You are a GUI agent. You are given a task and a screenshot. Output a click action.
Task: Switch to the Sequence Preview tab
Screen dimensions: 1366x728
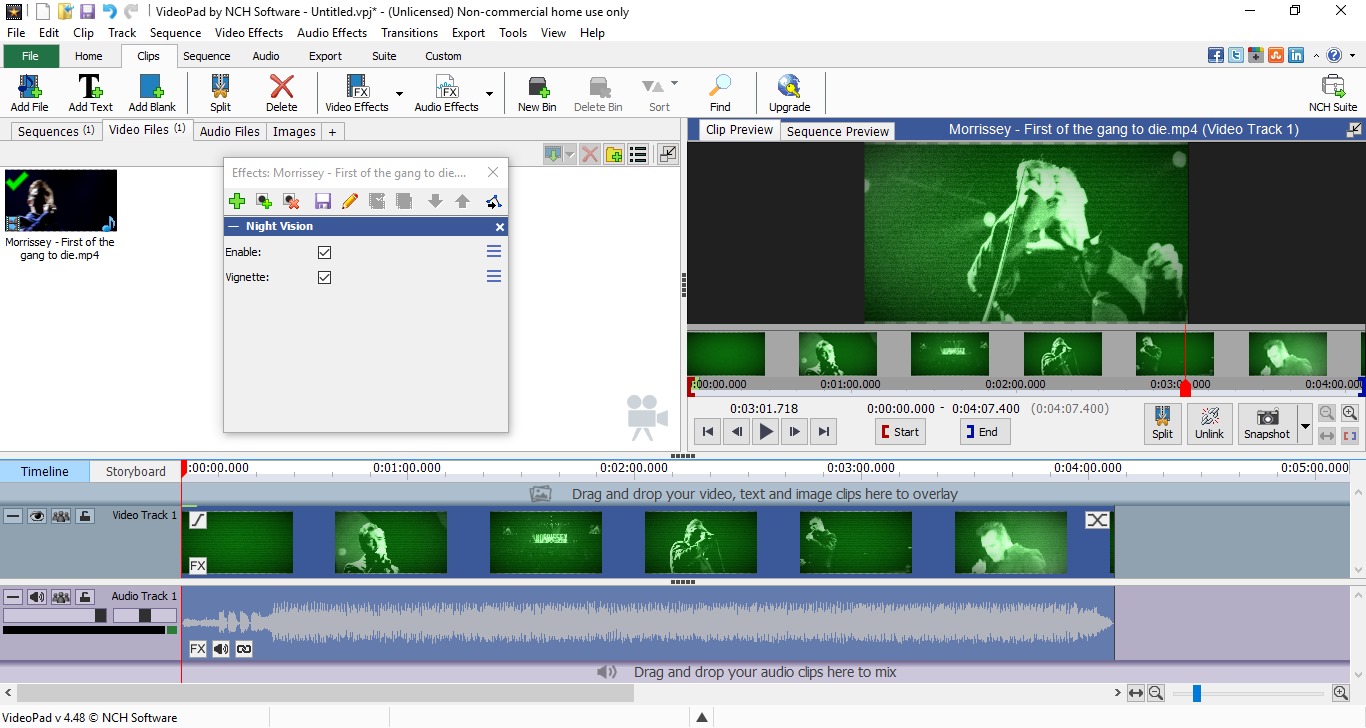pos(838,131)
